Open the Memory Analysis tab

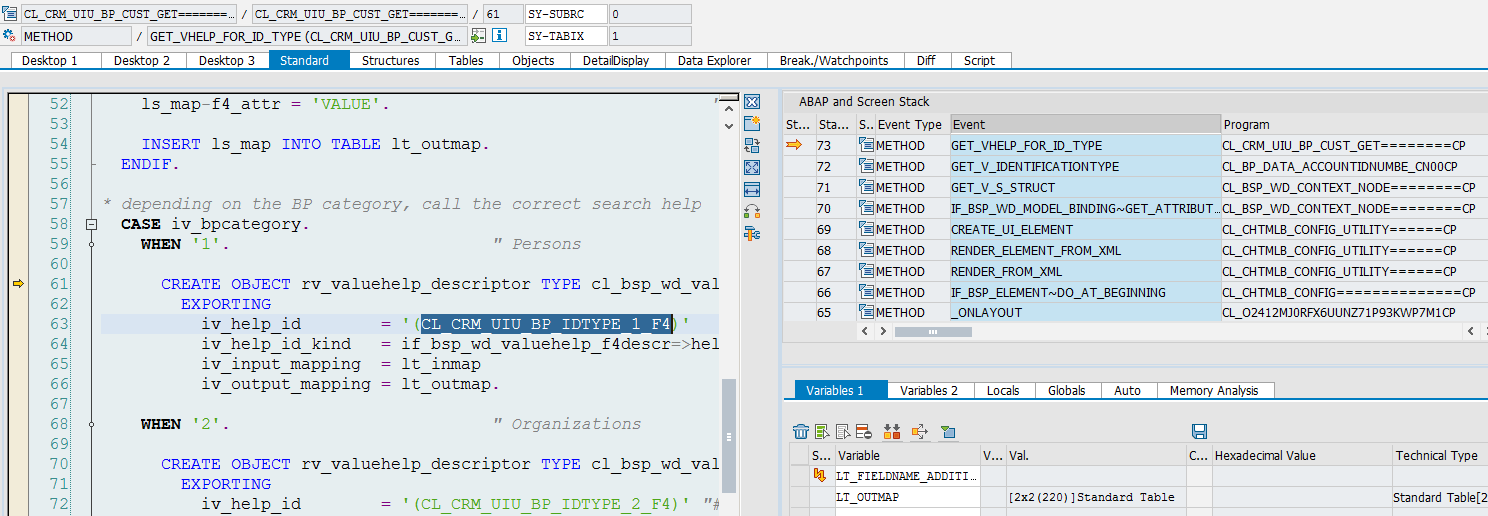pos(1214,390)
